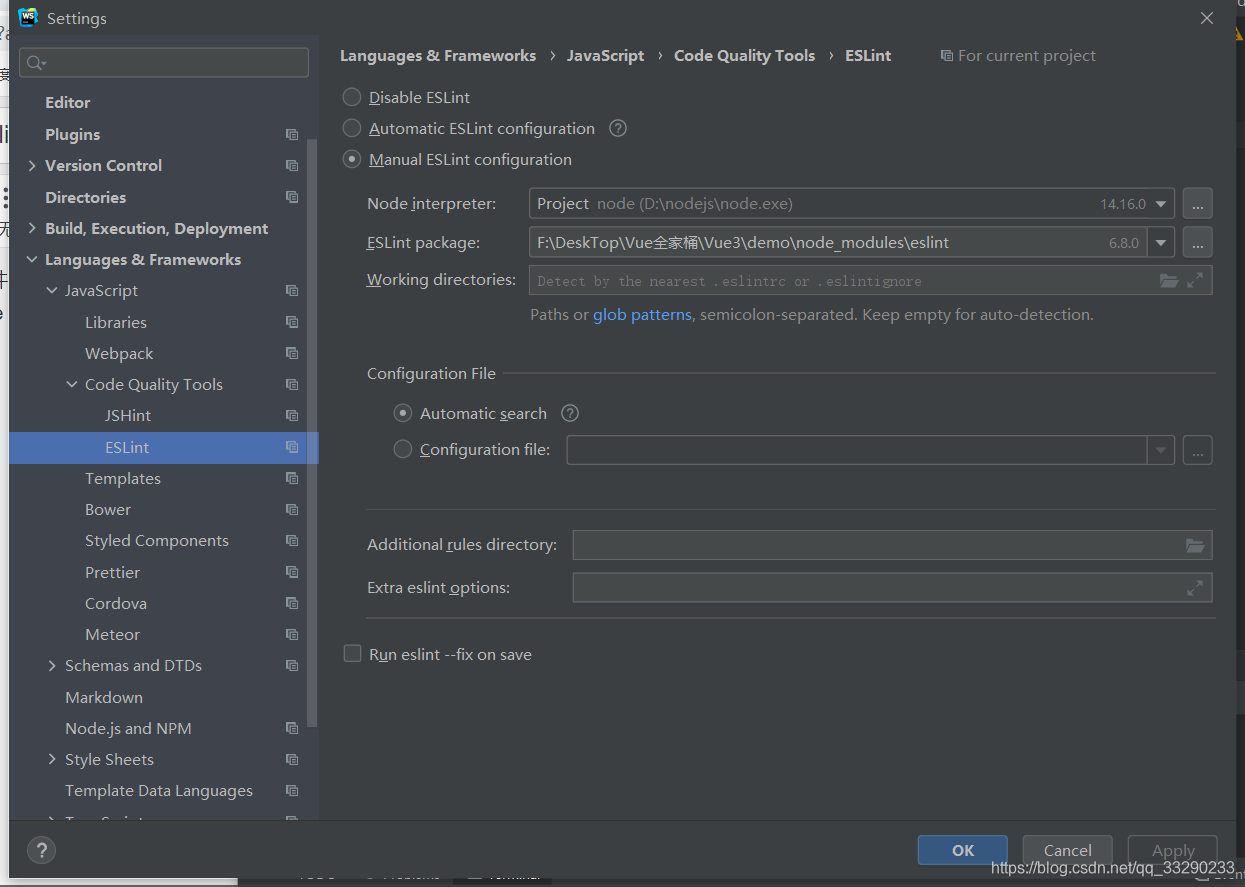The image size is (1245, 887).
Task: Open the Configuration file dropdown arrow
Action: 1160,450
